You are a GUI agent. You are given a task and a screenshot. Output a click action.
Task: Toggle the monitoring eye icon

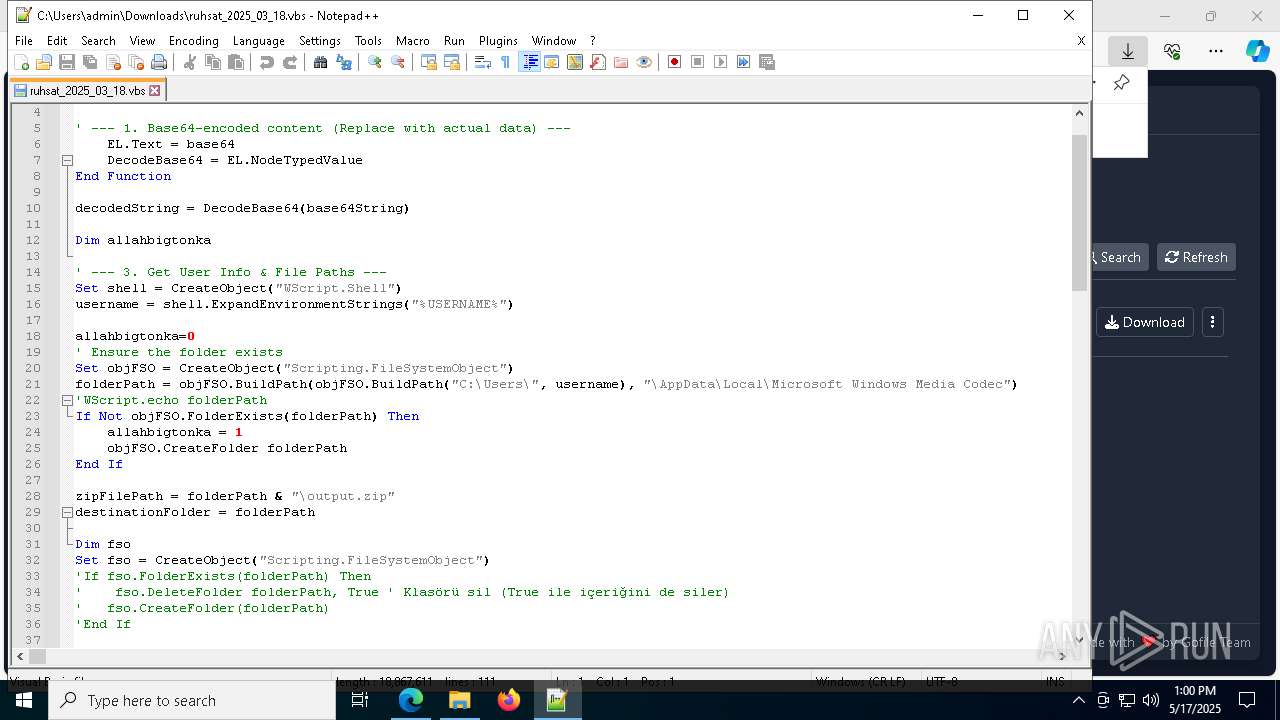click(644, 62)
